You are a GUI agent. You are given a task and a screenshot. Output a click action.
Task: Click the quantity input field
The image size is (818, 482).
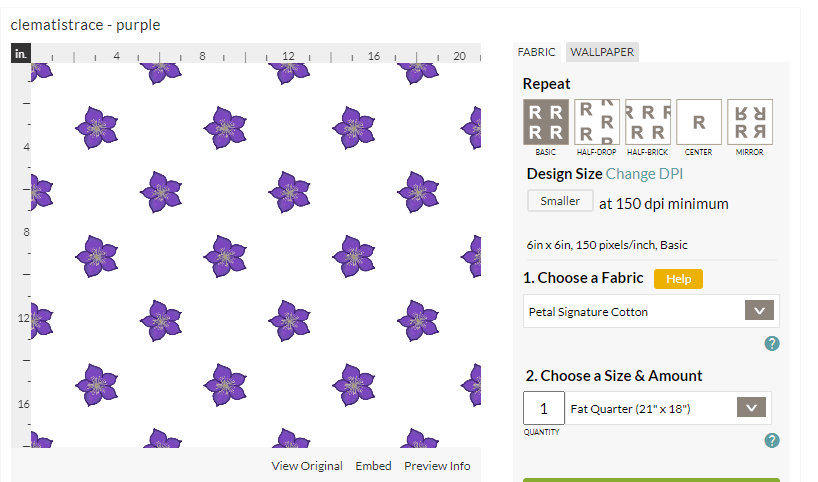tap(544, 408)
